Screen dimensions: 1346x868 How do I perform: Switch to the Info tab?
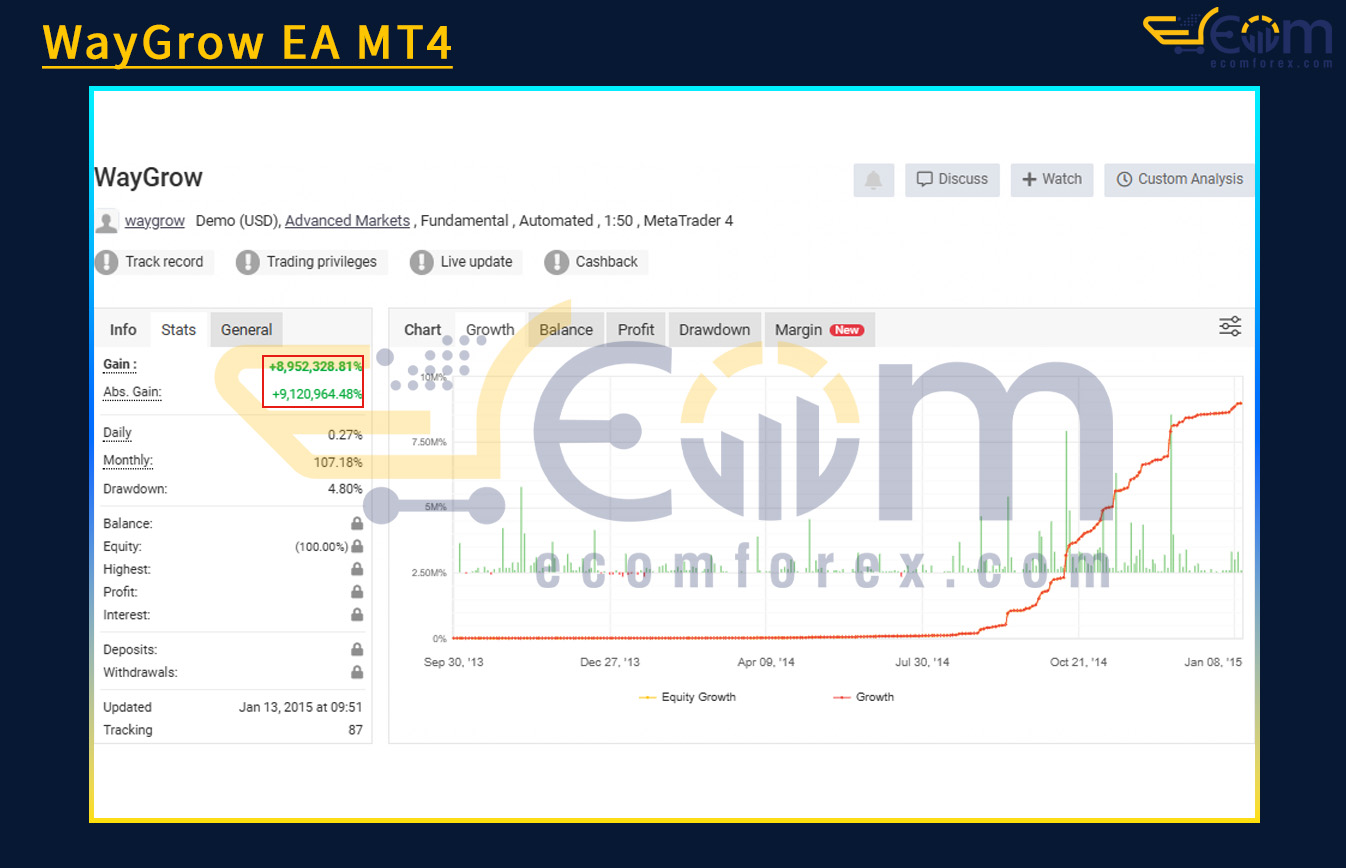[x=123, y=330]
